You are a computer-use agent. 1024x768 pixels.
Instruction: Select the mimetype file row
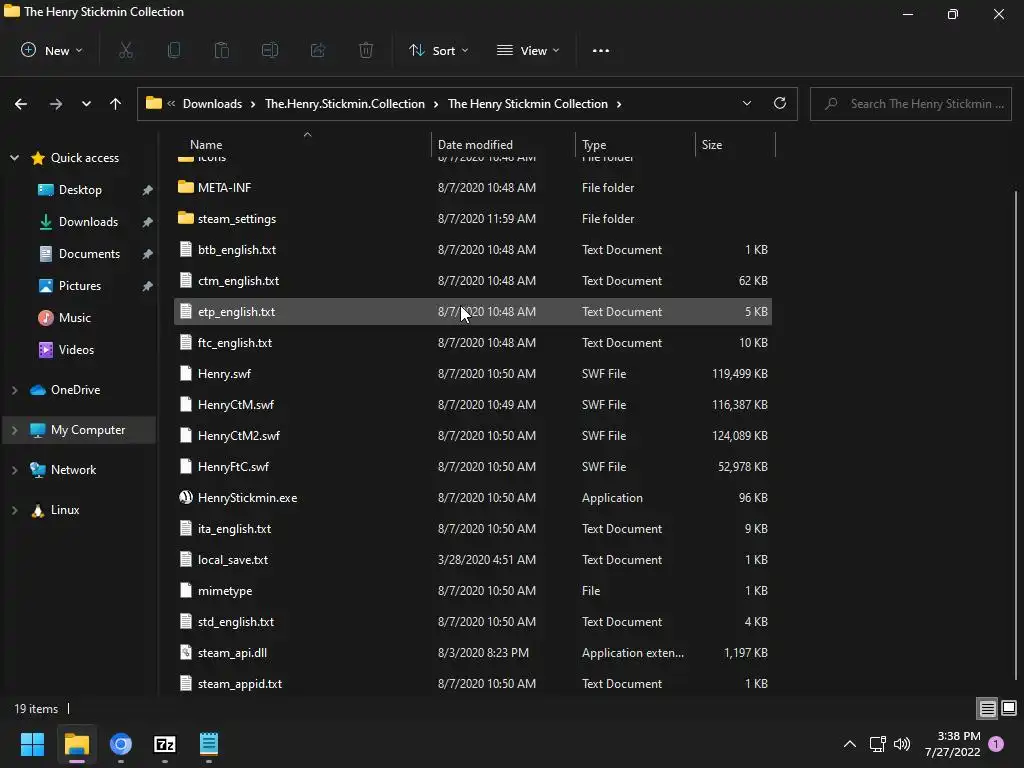(x=473, y=591)
